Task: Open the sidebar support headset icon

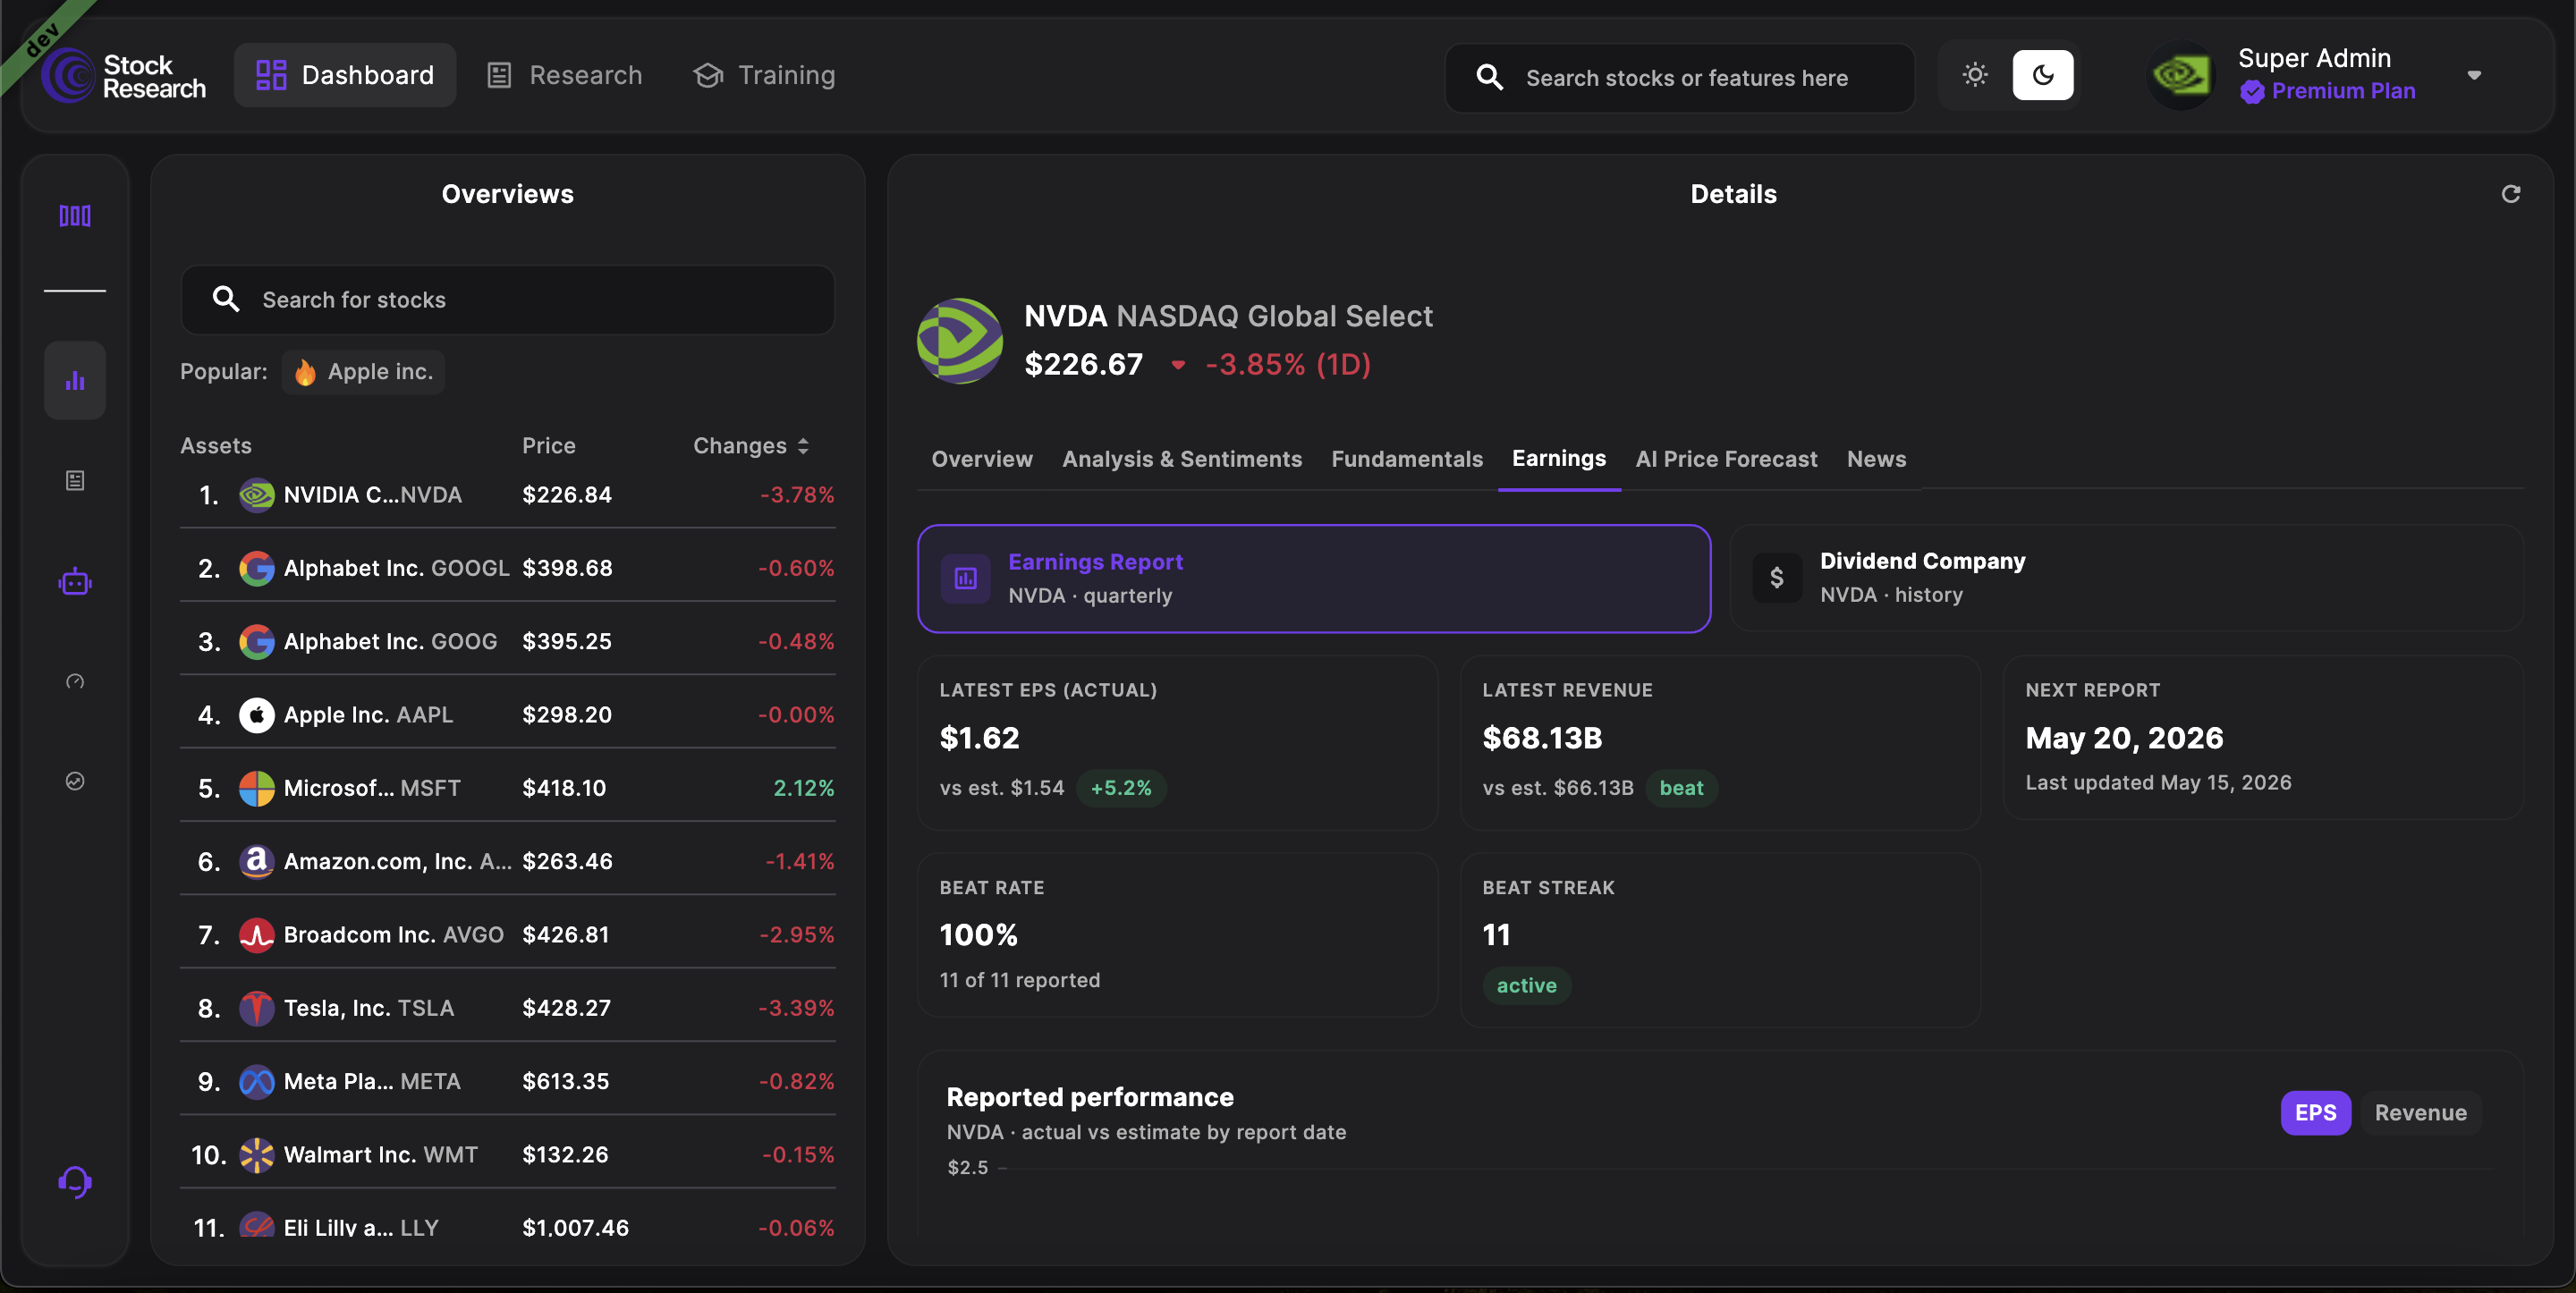Action: tap(75, 1182)
